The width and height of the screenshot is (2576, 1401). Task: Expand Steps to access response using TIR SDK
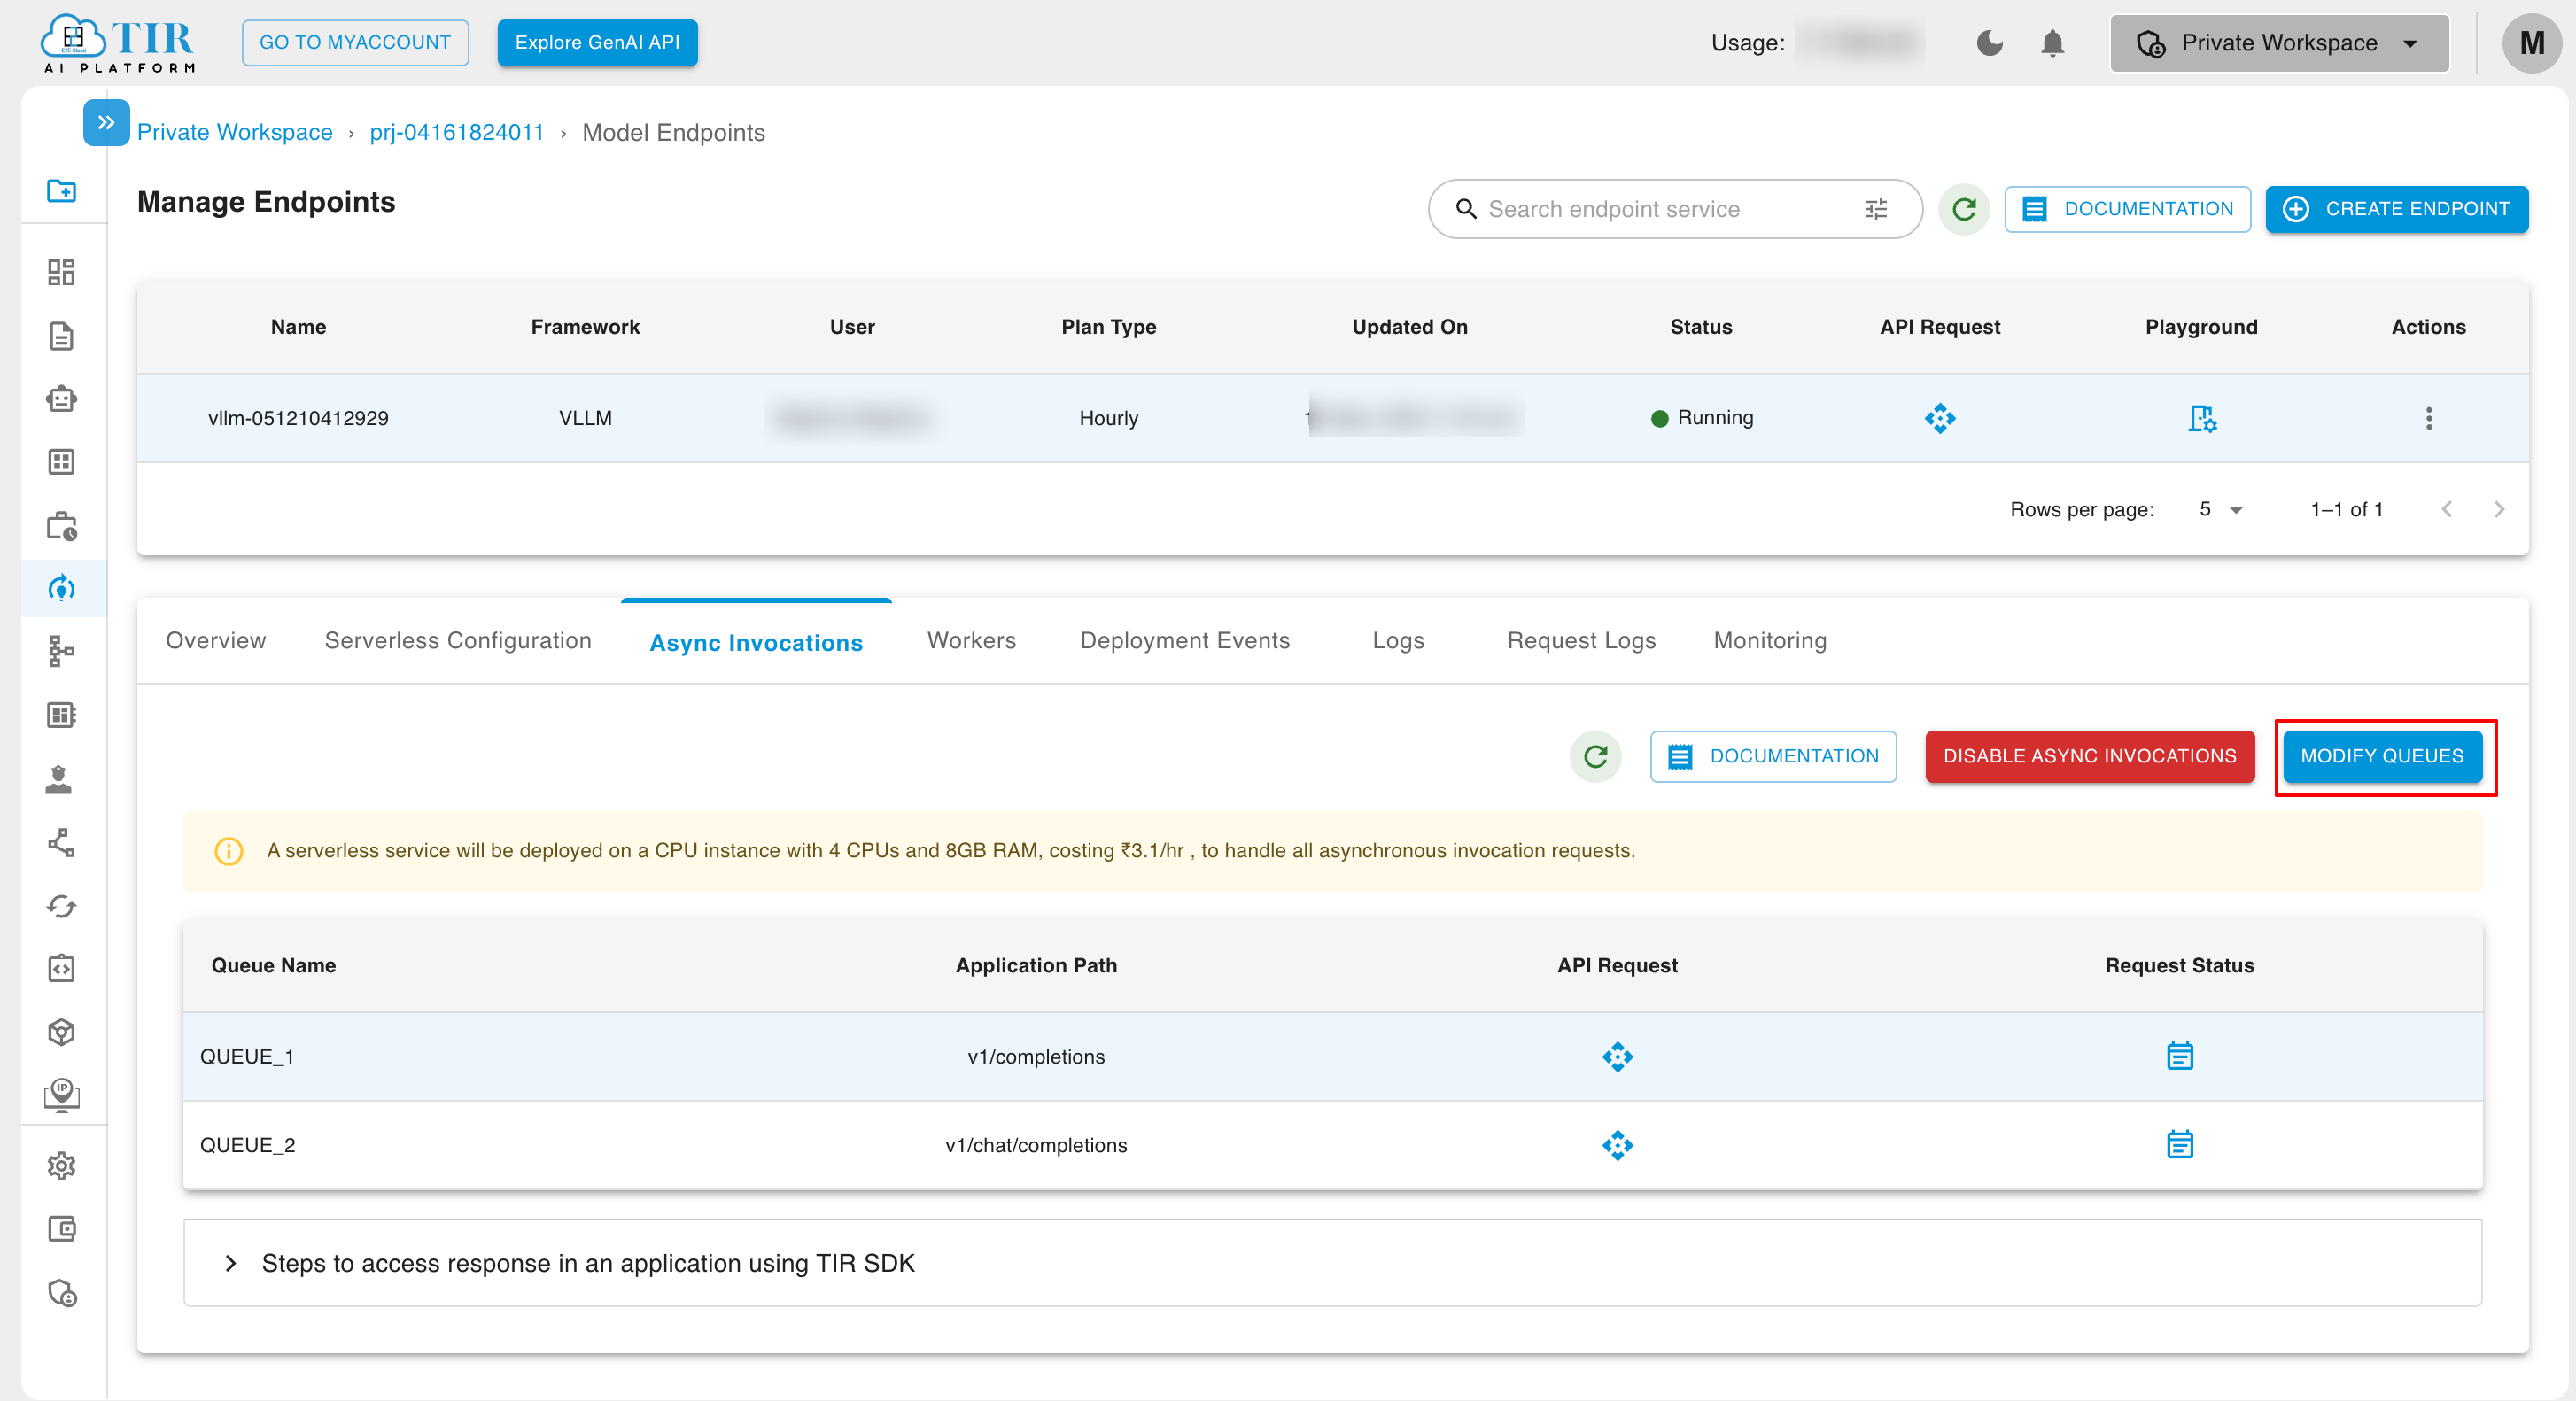tap(1332, 1263)
